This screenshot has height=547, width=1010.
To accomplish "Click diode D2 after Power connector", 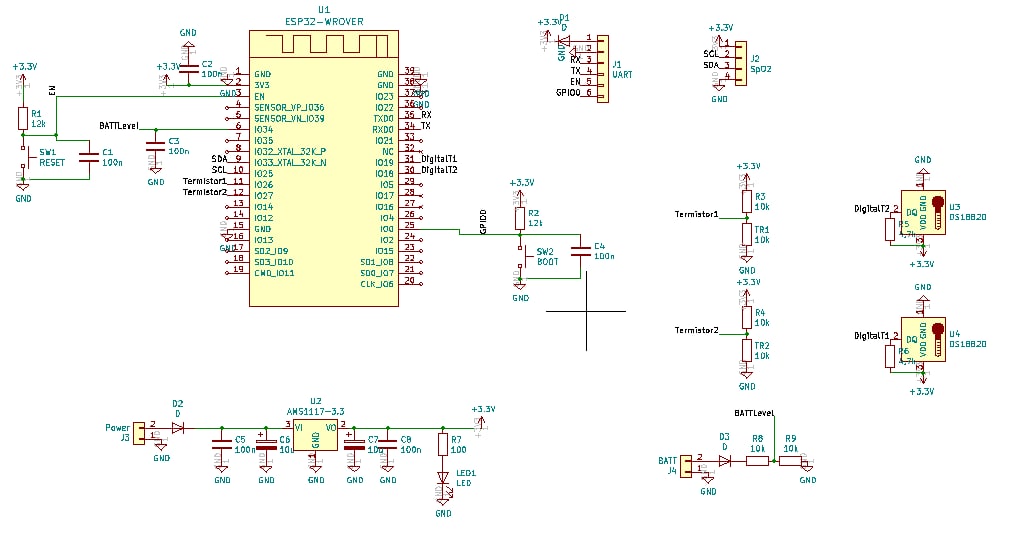I will pos(178,427).
